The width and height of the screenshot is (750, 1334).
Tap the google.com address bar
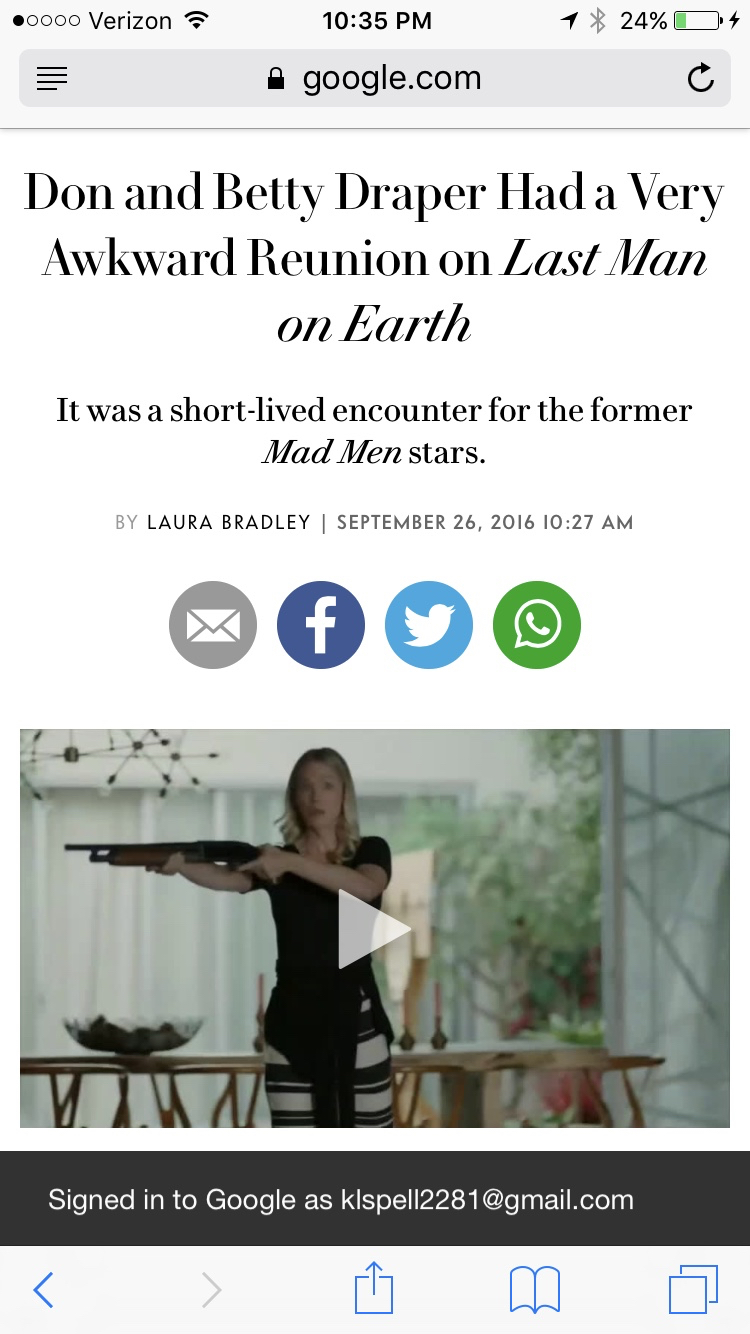[375, 78]
